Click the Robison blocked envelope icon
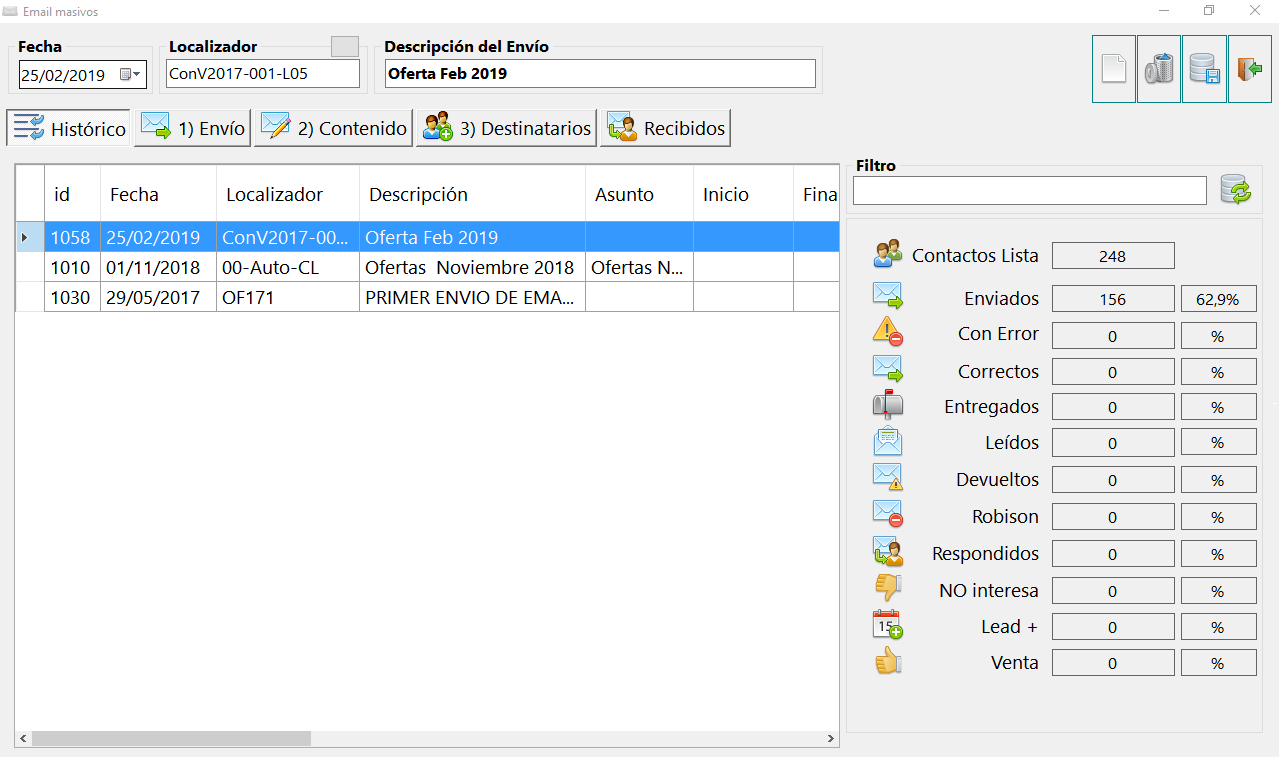 point(888,514)
